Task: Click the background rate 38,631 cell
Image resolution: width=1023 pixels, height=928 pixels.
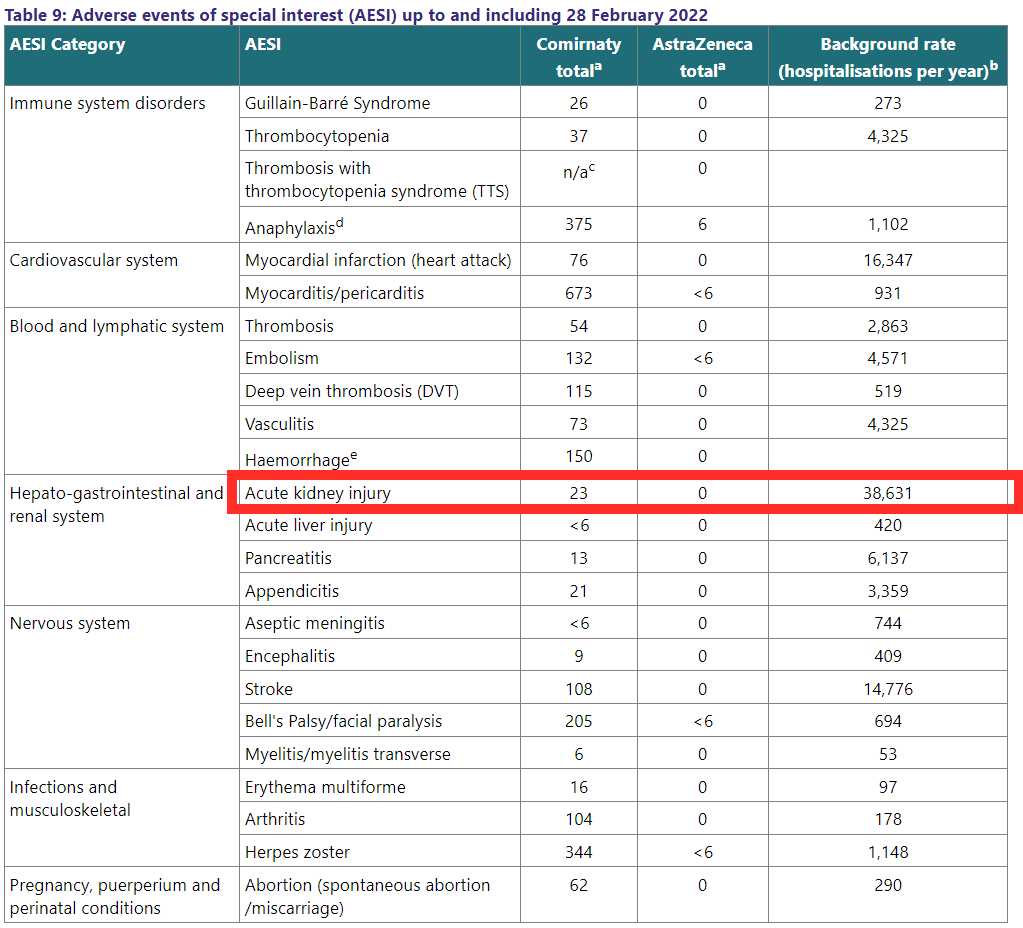Action: coord(888,493)
